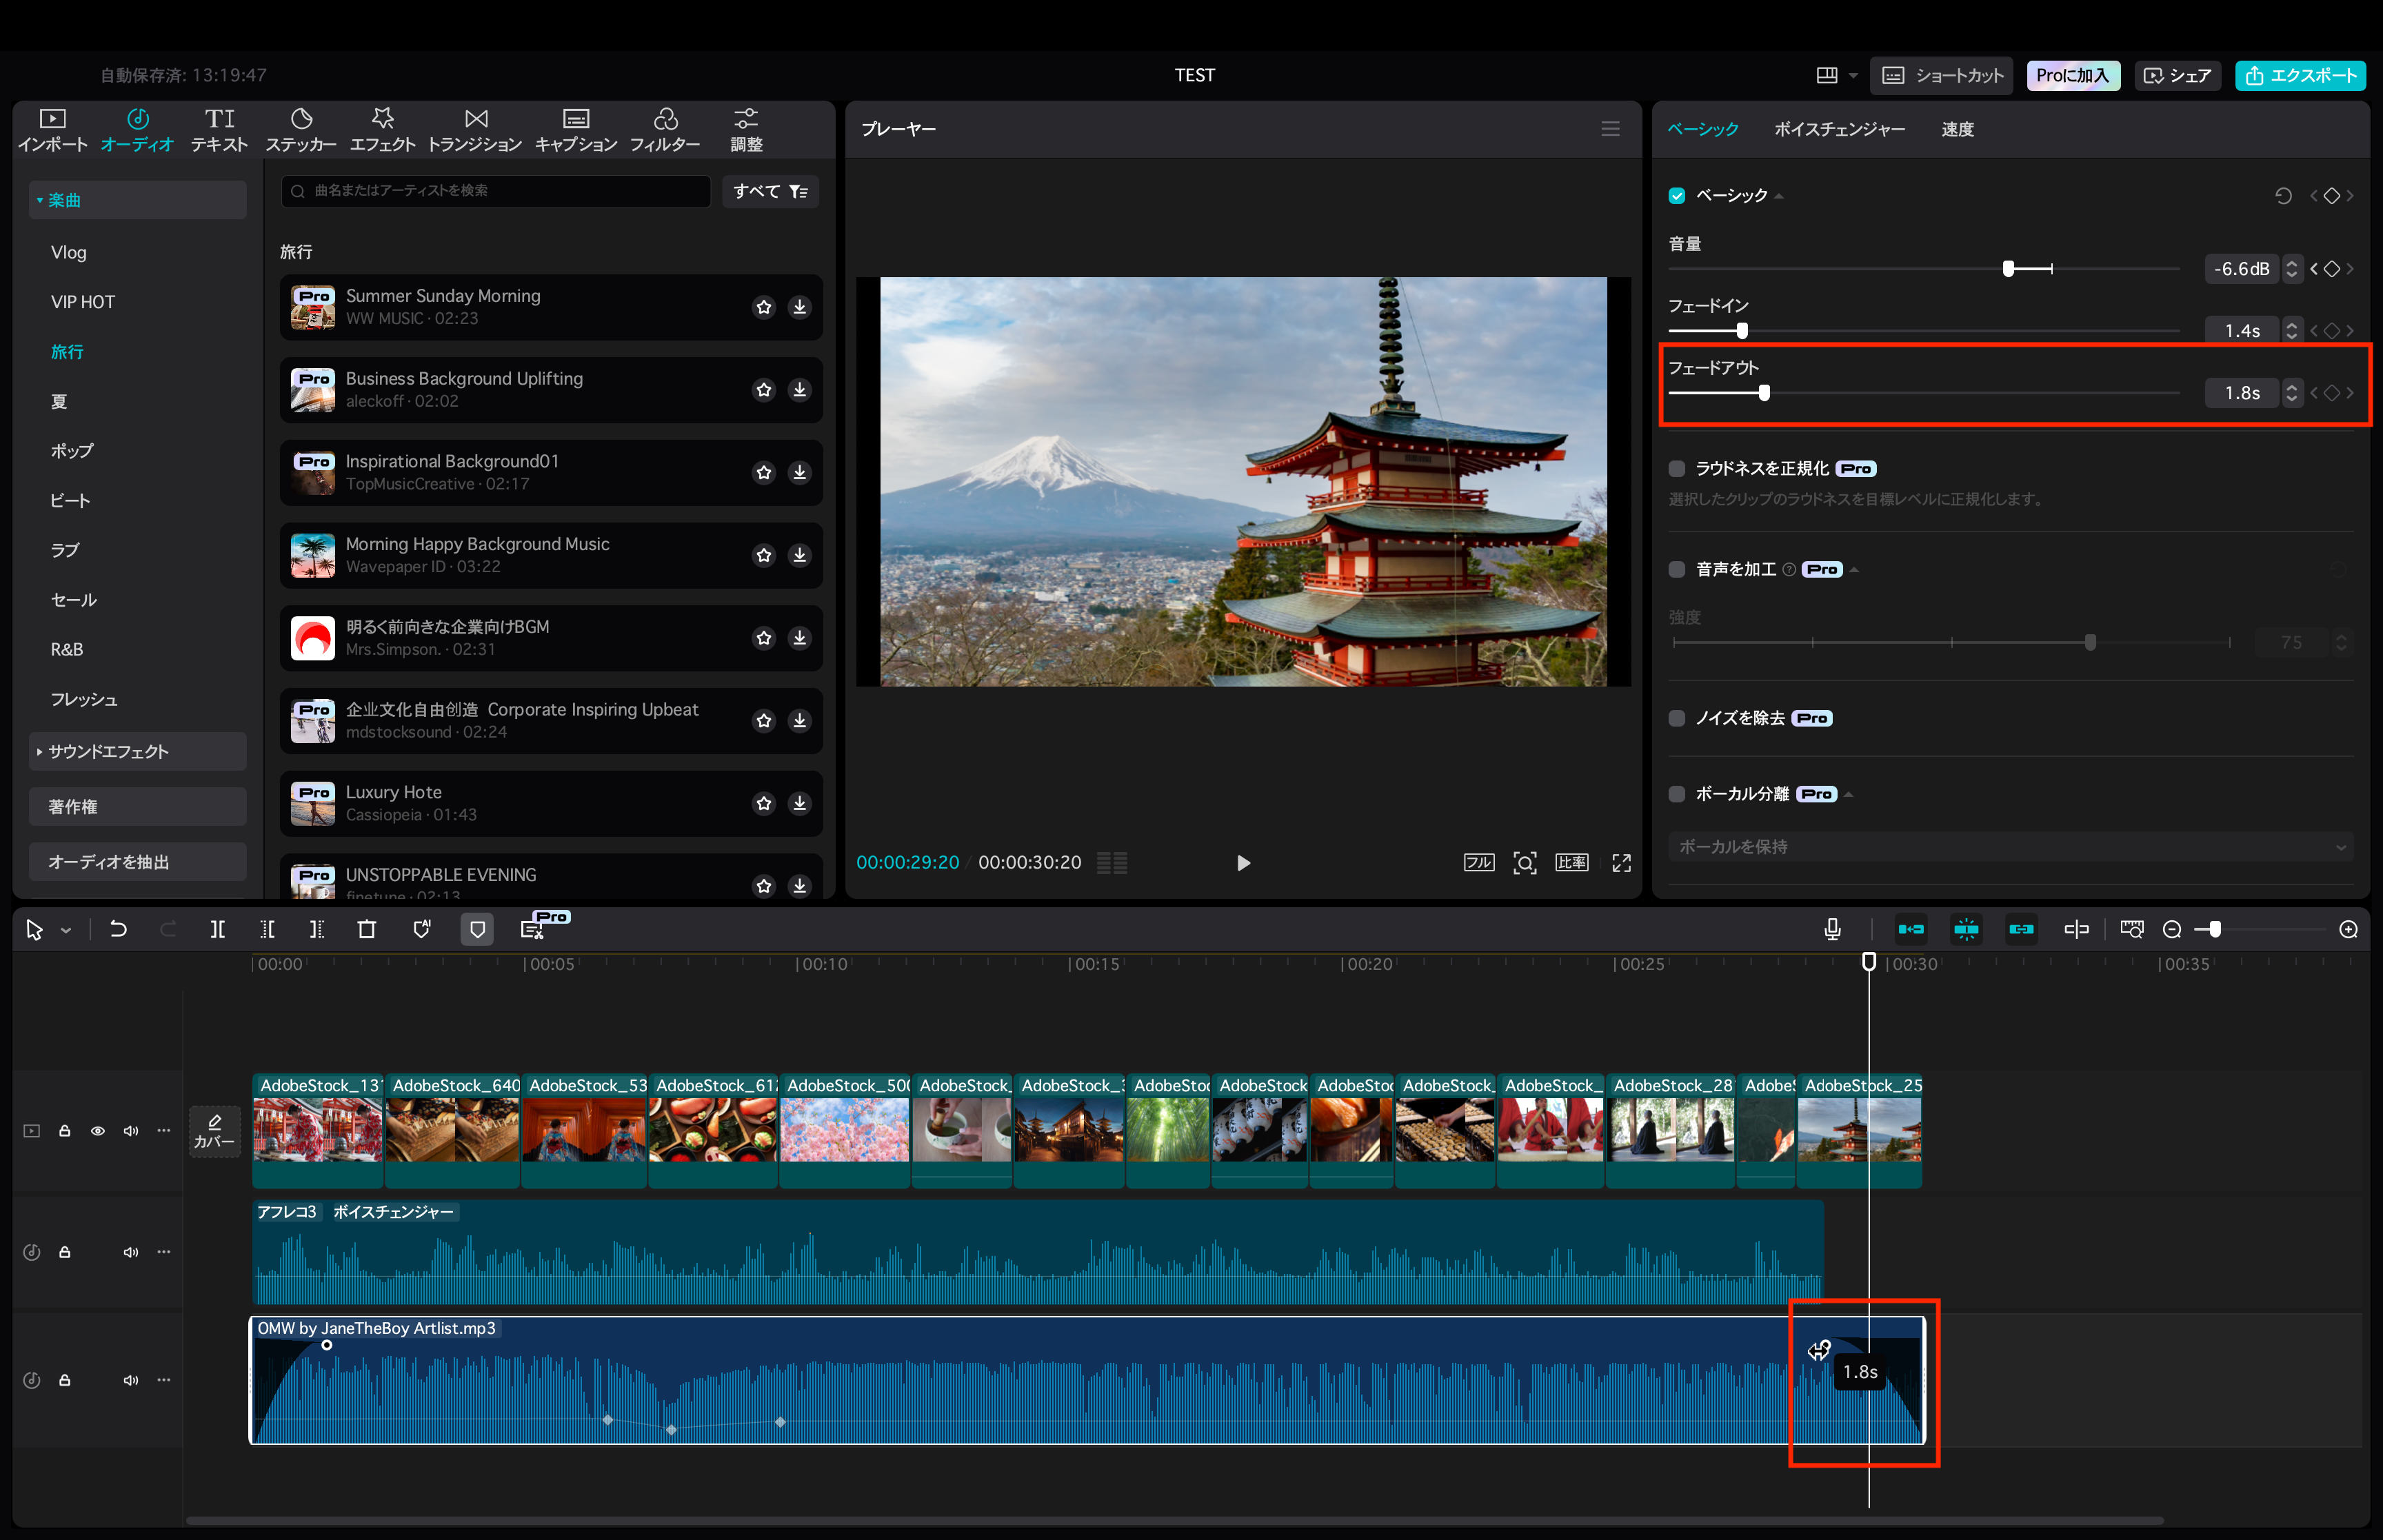The width and height of the screenshot is (2383, 1540).
Task: Open the layout dropdown in top bar
Action: [x=1836, y=75]
